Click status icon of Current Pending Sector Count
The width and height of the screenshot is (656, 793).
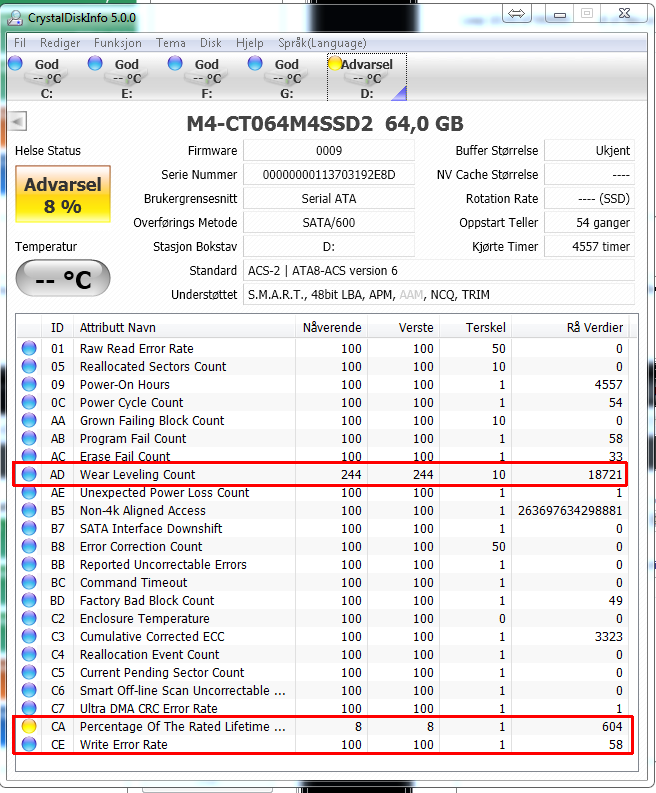coord(29,672)
